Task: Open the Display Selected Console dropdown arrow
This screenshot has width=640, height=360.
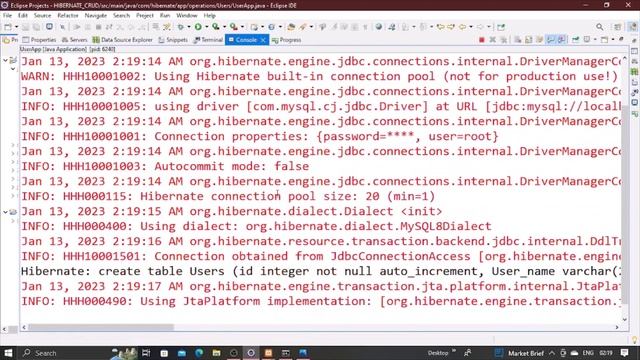Action: pyautogui.click(x=595, y=40)
